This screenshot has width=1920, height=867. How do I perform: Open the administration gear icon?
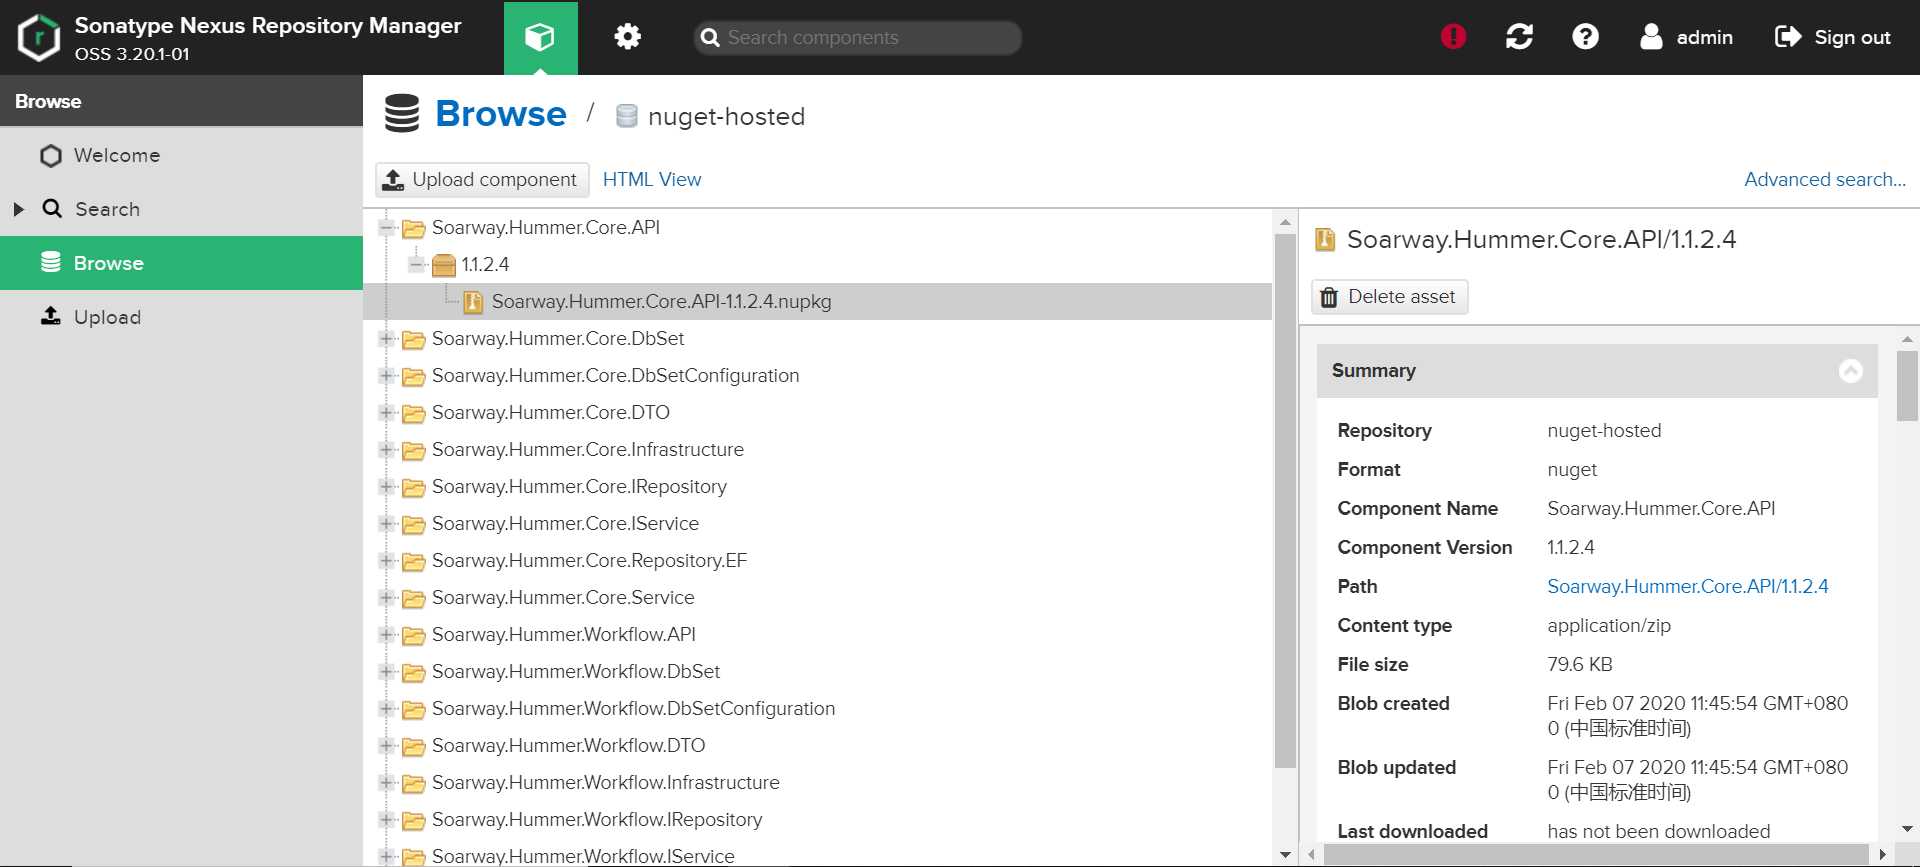(x=627, y=37)
